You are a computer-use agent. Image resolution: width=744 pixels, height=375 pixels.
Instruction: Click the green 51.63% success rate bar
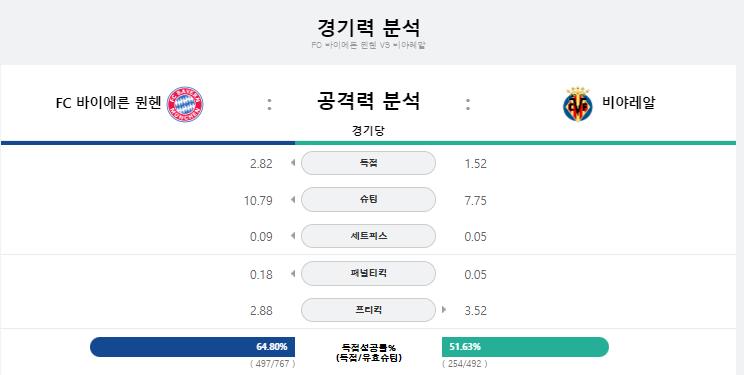point(525,347)
